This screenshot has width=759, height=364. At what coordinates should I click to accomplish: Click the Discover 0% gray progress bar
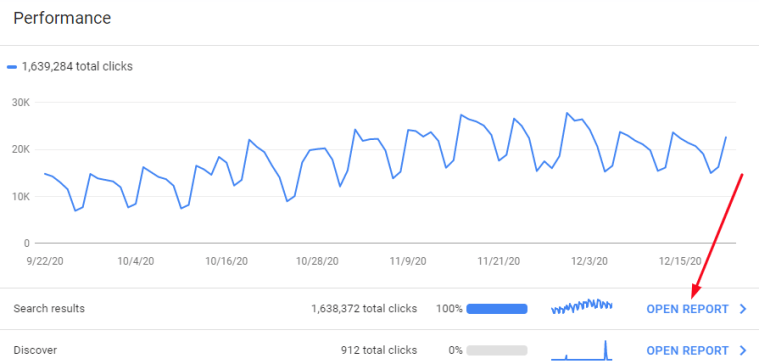point(497,350)
